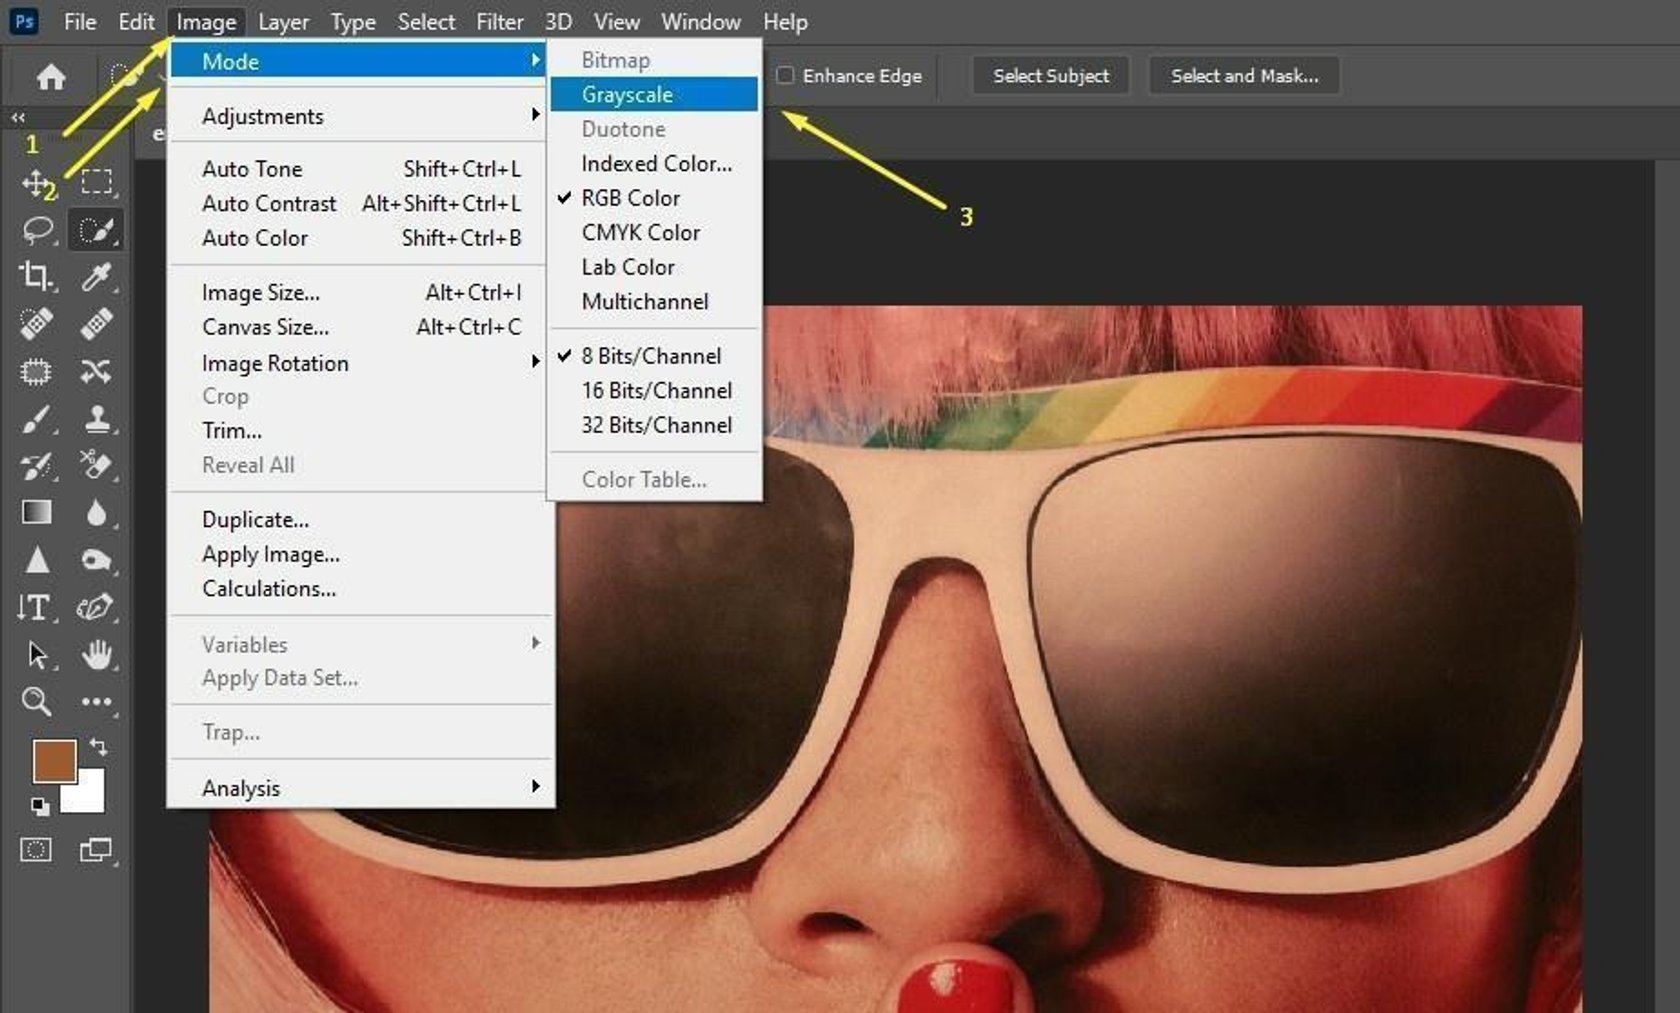Open the Filter menu
The image size is (1680, 1013).
click(x=500, y=21)
